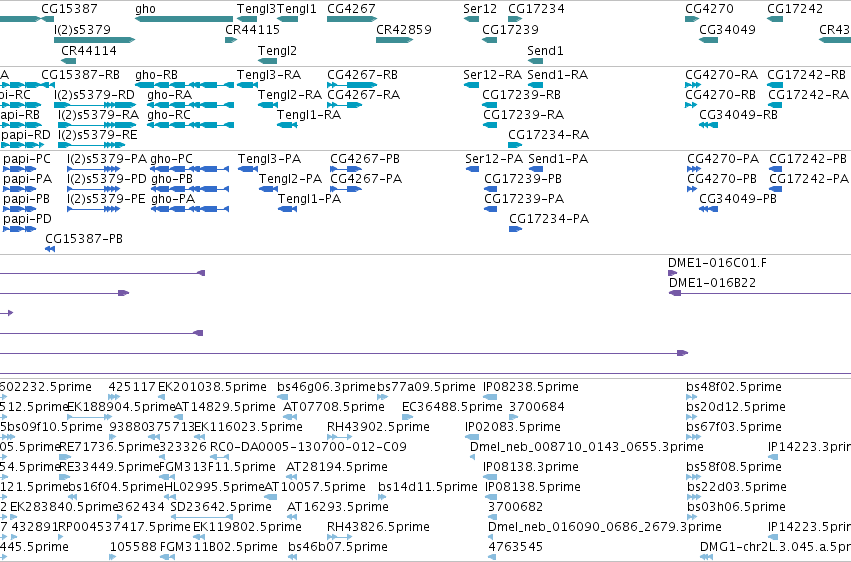Select the EC36488.5prime EST label
The image size is (851, 562).
coord(452,407)
